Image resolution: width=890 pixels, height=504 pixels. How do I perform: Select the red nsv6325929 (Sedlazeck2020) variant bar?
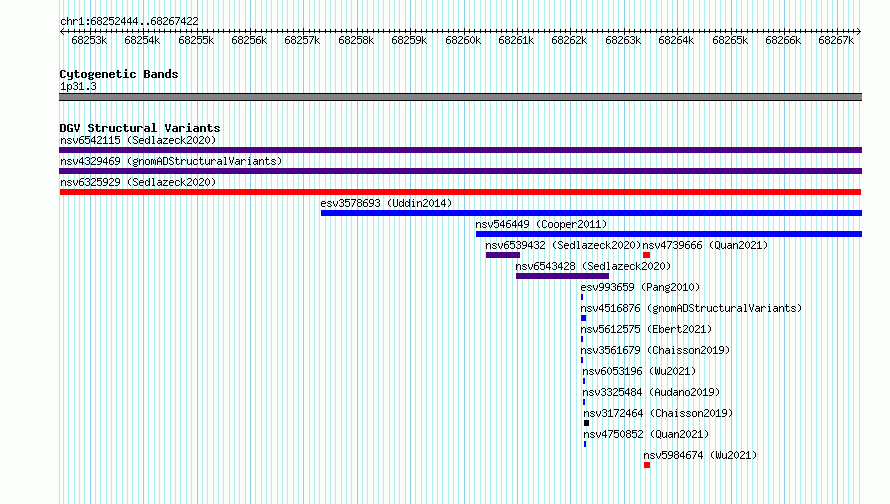(460, 192)
